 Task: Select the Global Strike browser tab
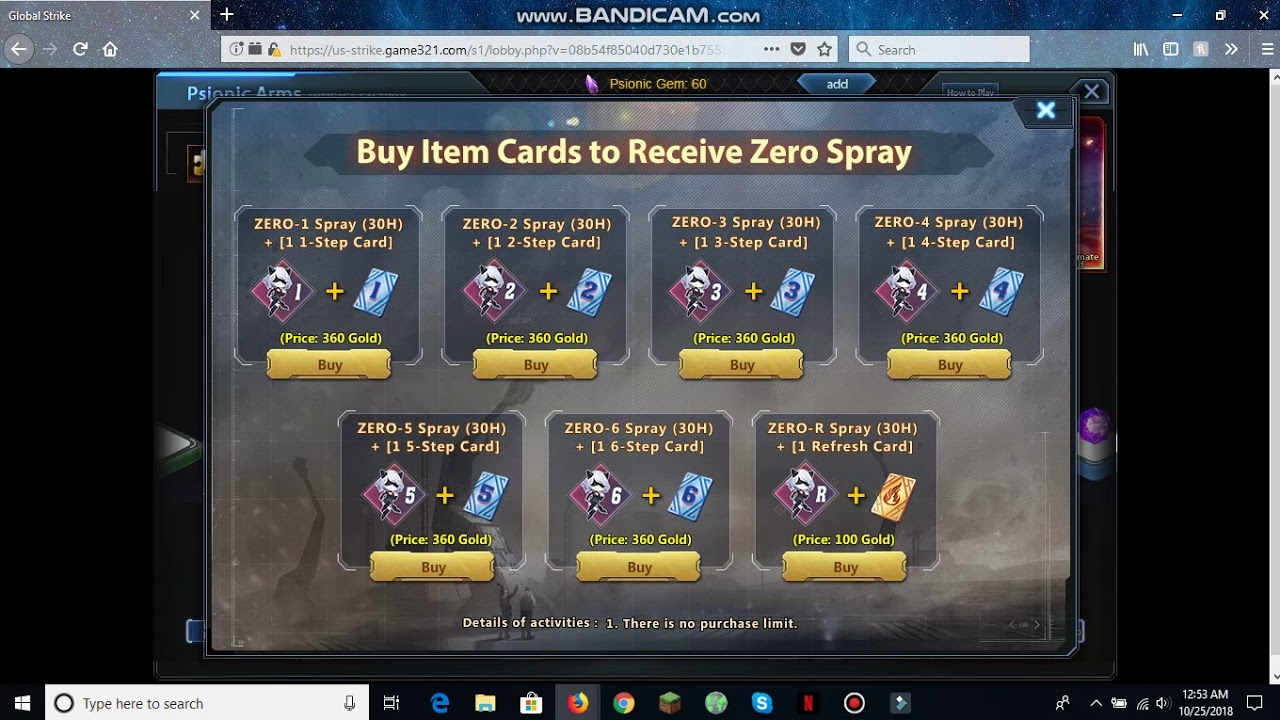tap(95, 15)
